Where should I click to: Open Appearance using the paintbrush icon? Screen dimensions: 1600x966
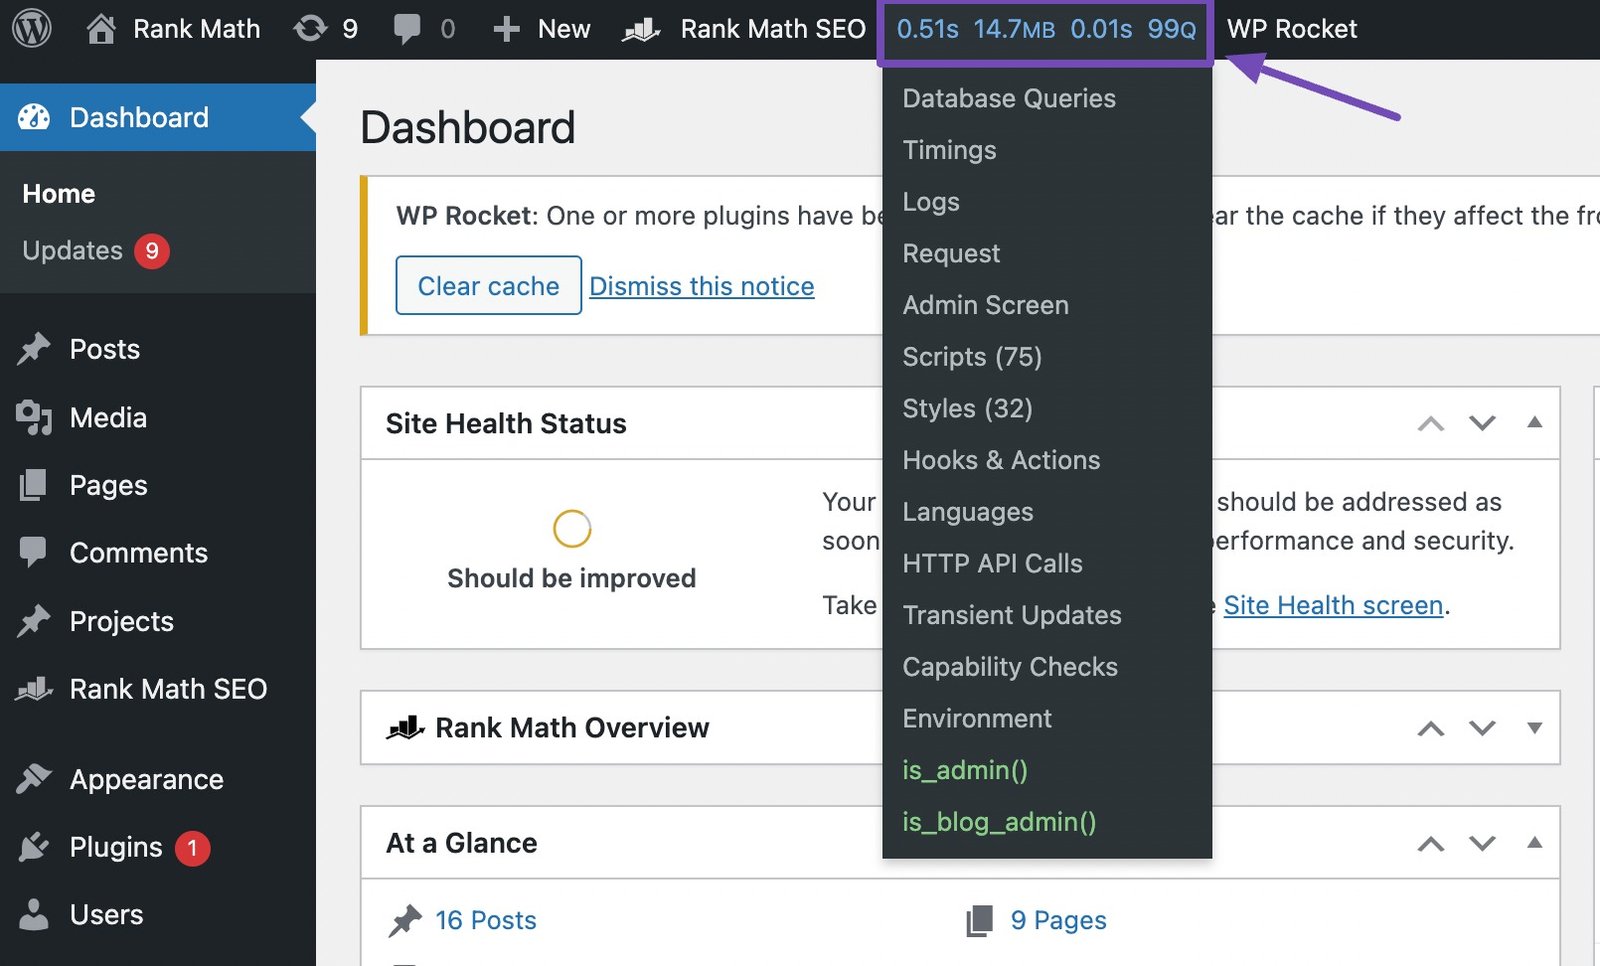[34, 779]
